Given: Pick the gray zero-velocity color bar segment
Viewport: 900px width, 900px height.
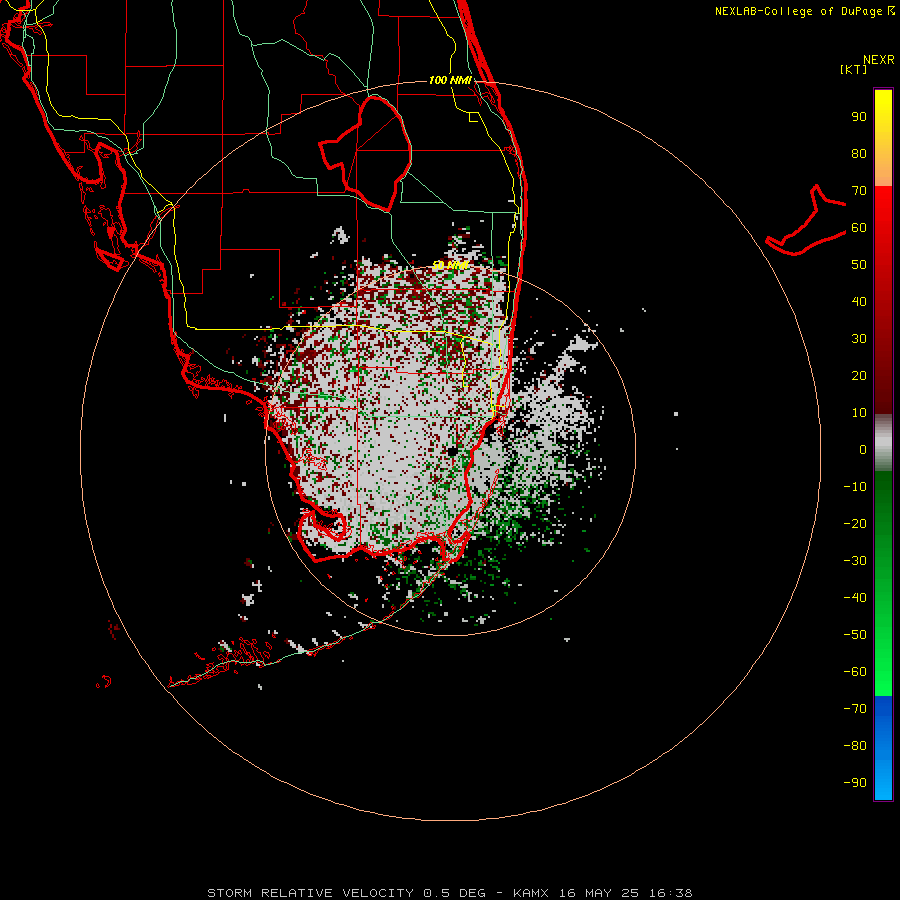Looking at the screenshot, I should [883, 443].
